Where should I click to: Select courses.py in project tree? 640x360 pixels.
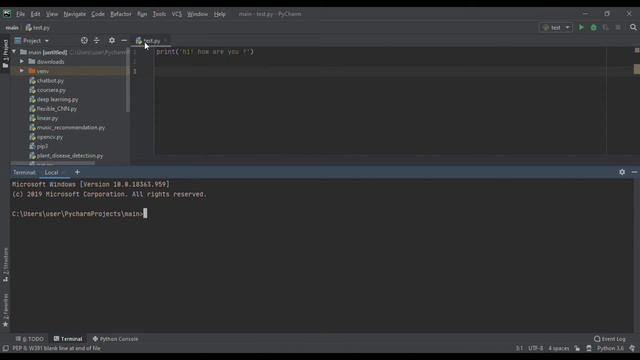pyautogui.click(x=51, y=90)
